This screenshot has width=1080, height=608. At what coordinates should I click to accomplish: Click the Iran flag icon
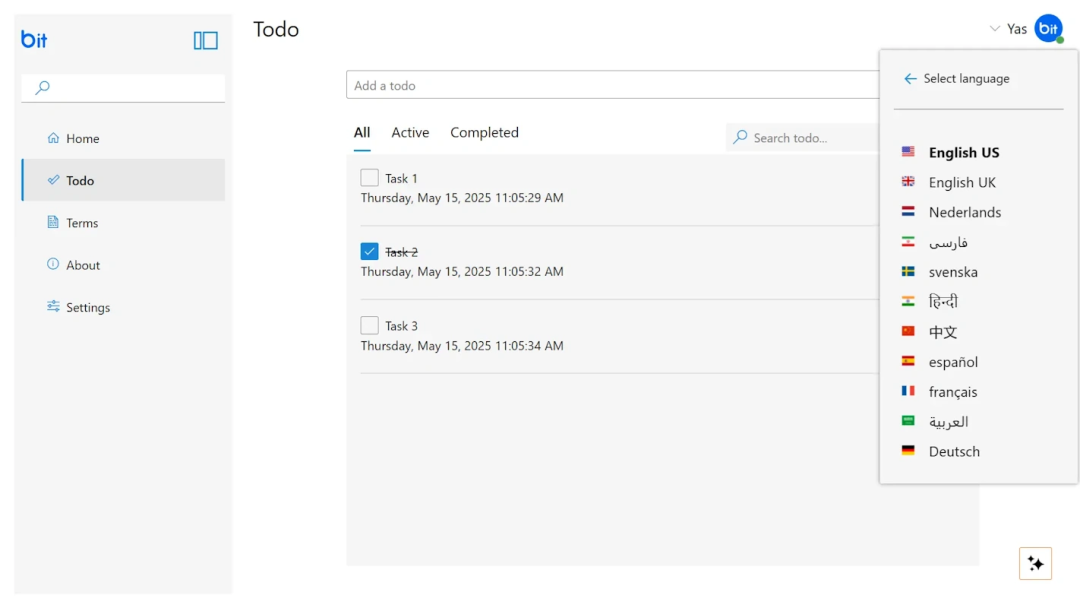(908, 241)
